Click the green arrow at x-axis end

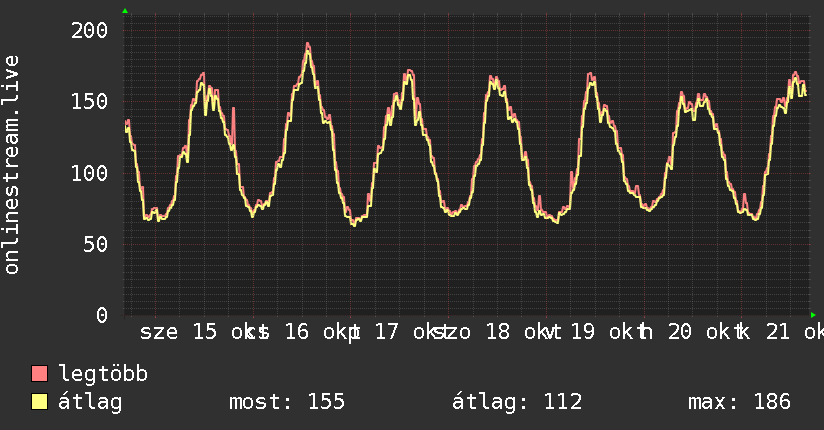click(x=813, y=314)
